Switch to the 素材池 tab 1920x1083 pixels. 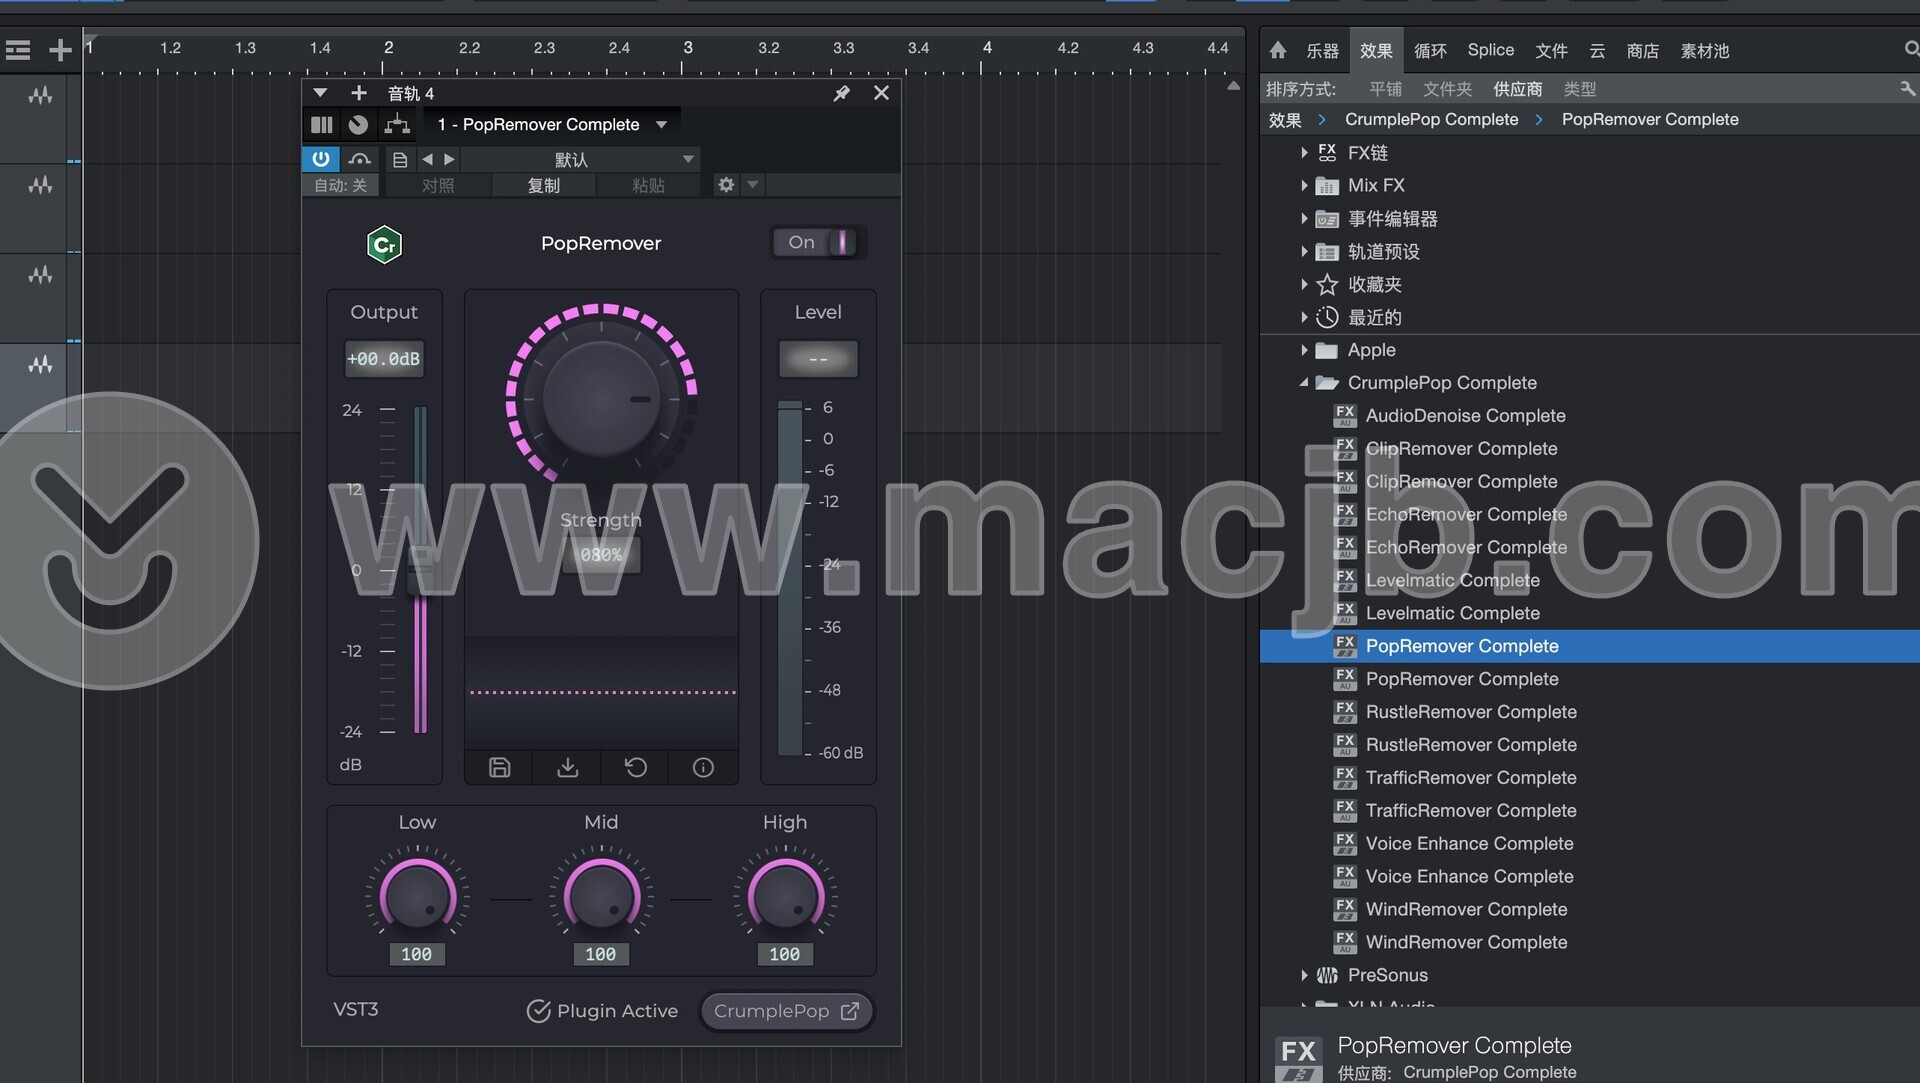point(1704,50)
